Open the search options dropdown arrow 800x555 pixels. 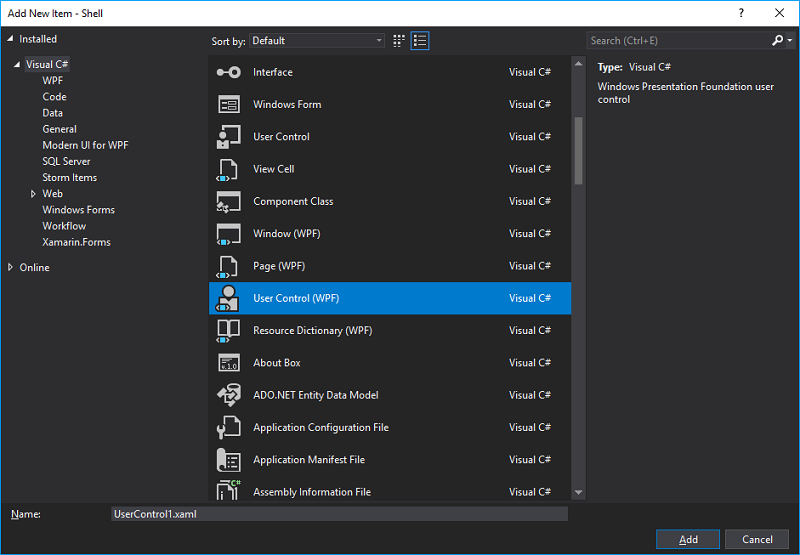click(x=790, y=41)
